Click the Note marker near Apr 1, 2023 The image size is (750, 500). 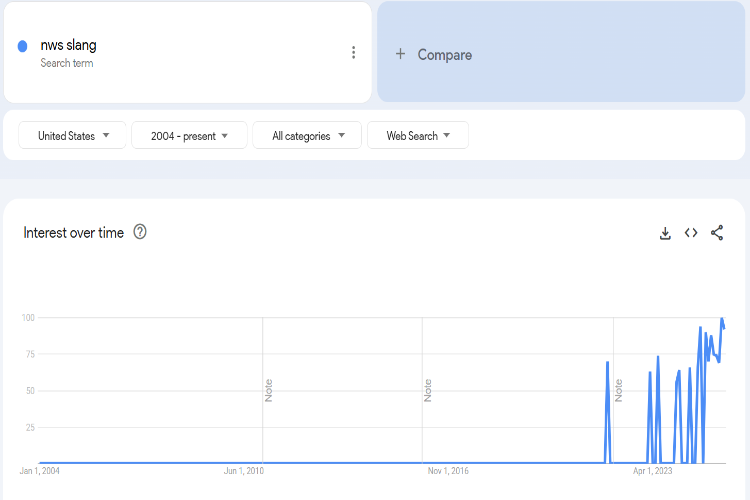click(x=619, y=390)
